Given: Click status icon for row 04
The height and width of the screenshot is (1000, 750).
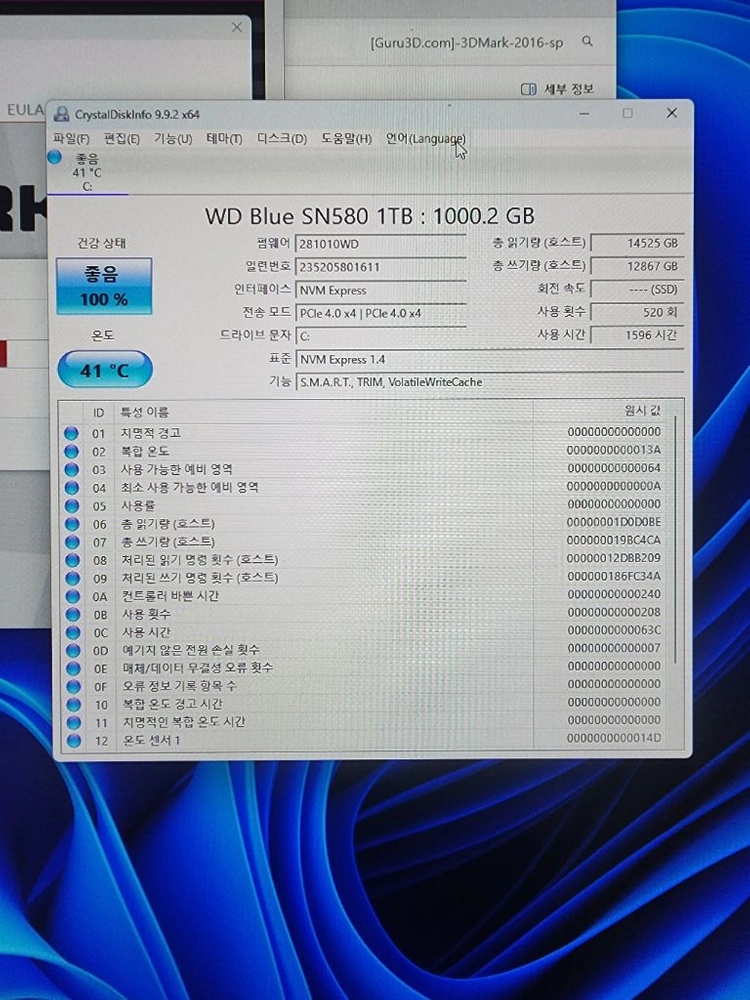Looking at the screenshot, I should coord(72,488).
